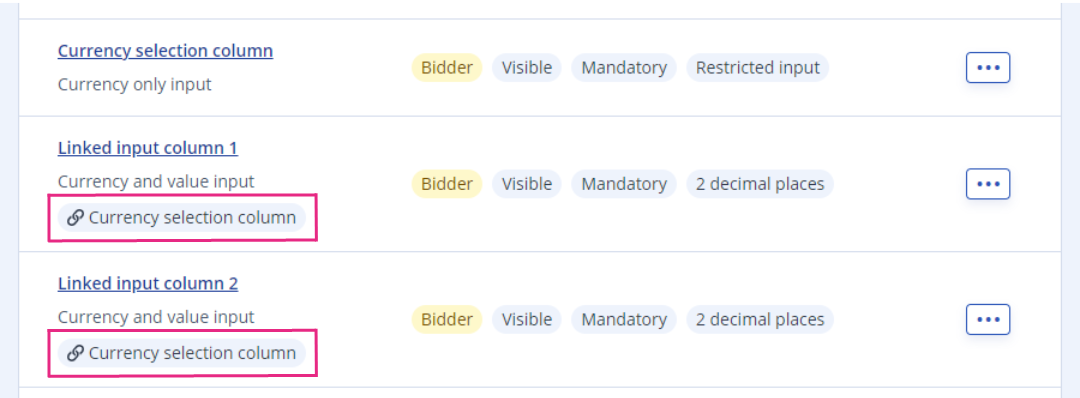Click 2 decimal places tag for Linked input column 2
Image resolution: width=1080 pixels, height=398 pixels.
(760, 320)
